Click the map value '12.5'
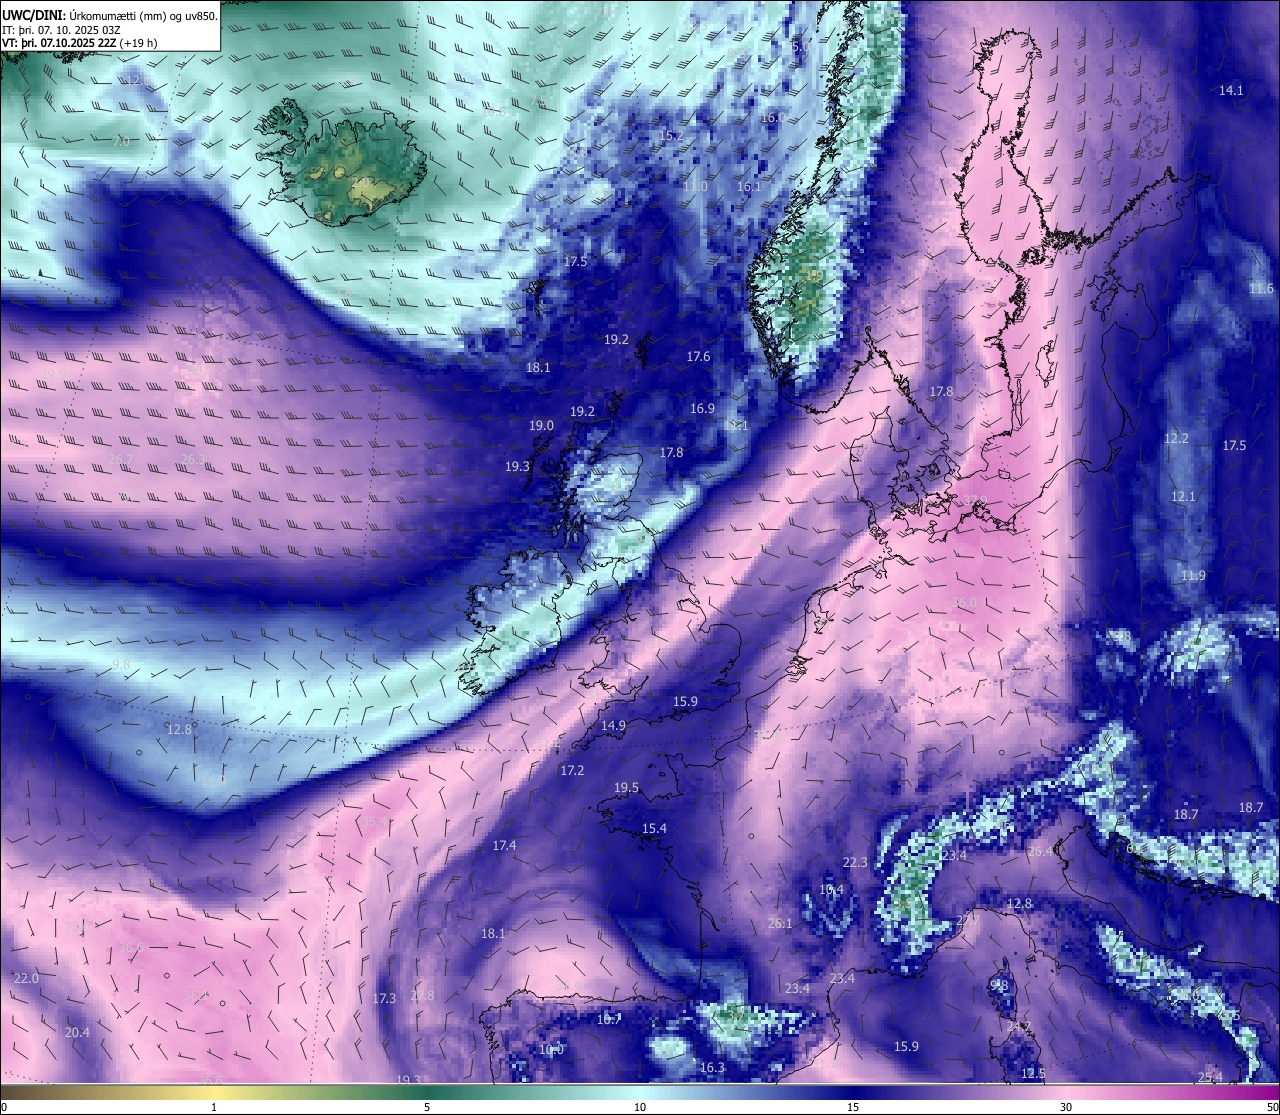 [x=1033, y=1073]
